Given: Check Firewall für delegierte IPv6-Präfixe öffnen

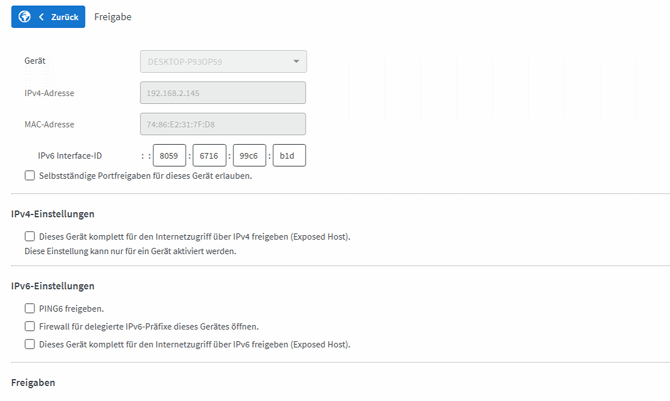Looking at the screenshot, I should pos(29,327).
